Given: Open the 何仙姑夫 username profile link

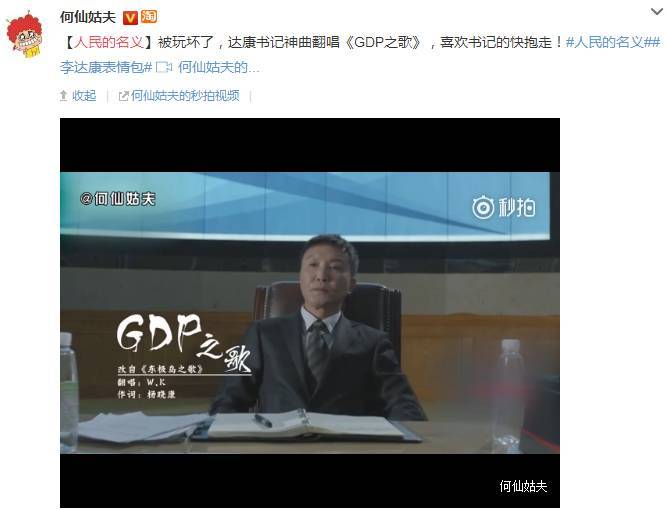Looking at the screenshot, I should (x=88, y=17).
